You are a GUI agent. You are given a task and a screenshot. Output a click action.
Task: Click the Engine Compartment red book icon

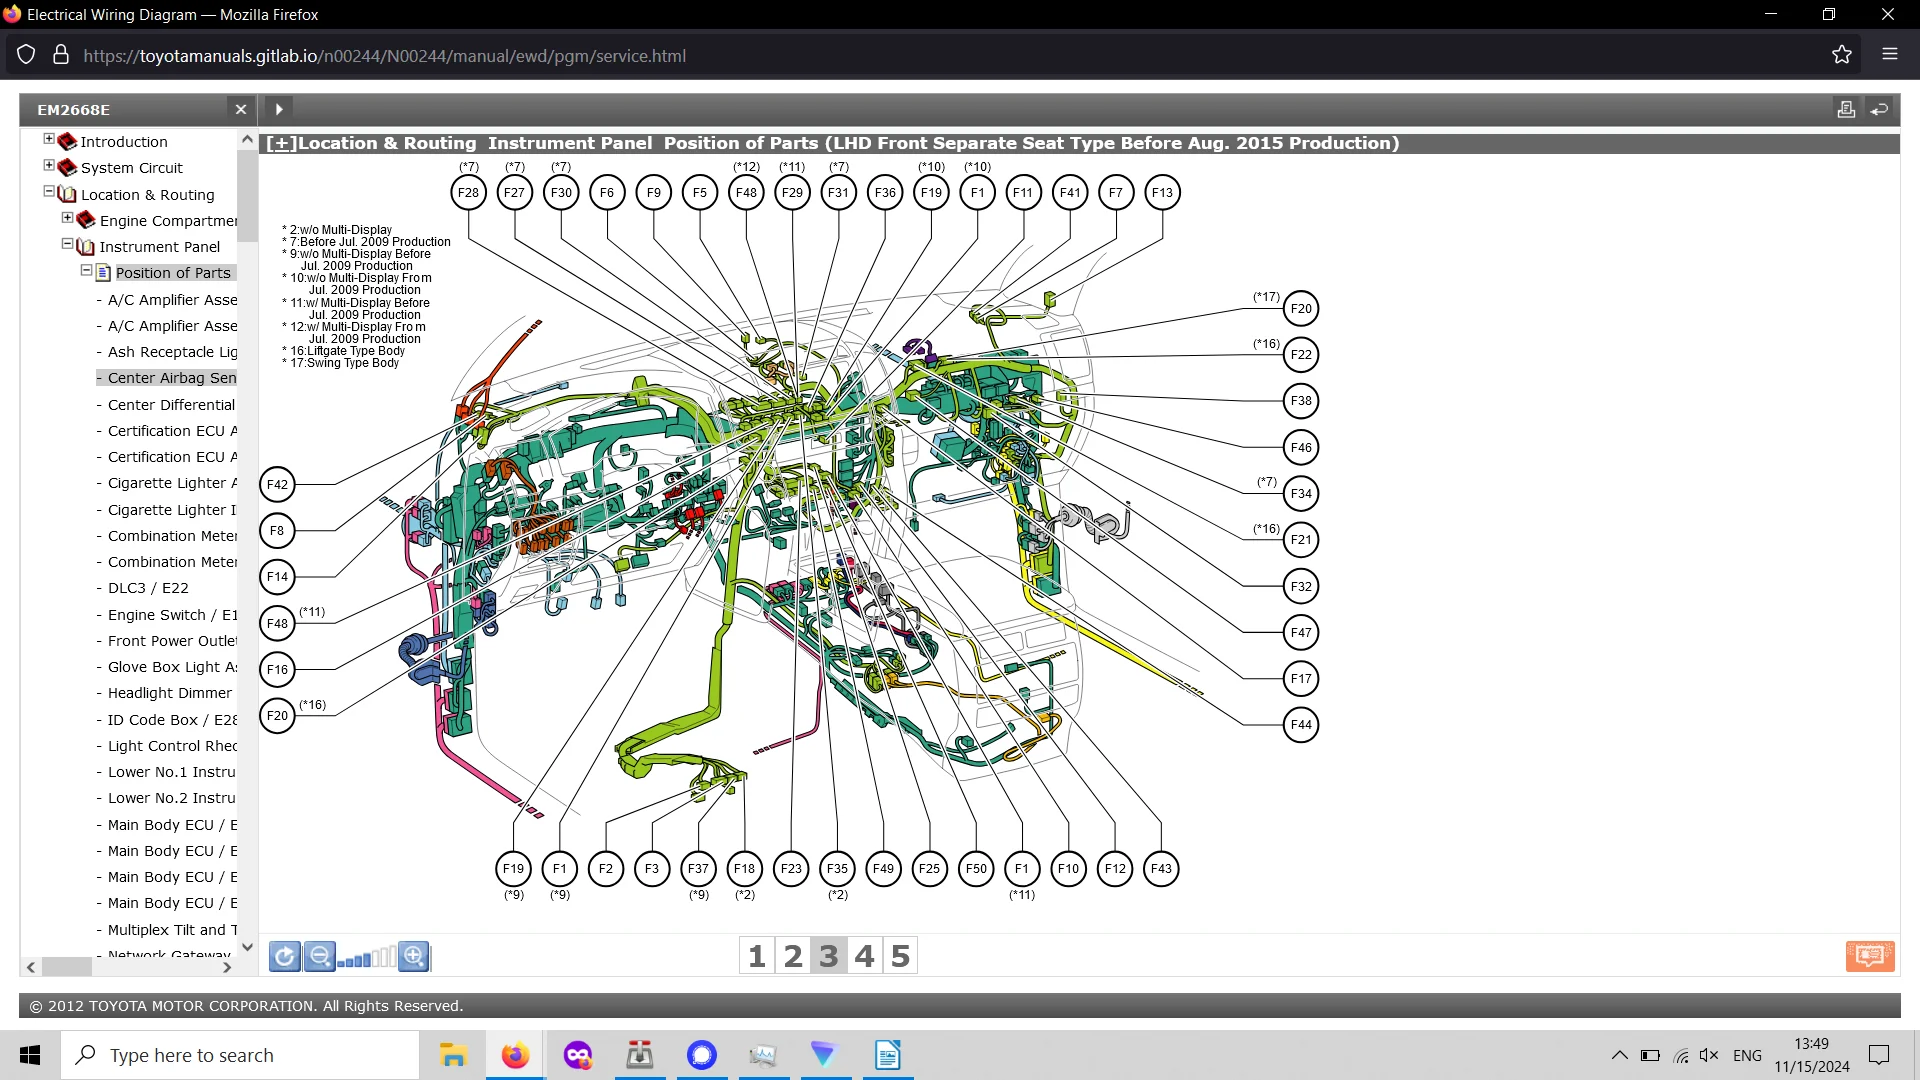(x=86, y=220)
